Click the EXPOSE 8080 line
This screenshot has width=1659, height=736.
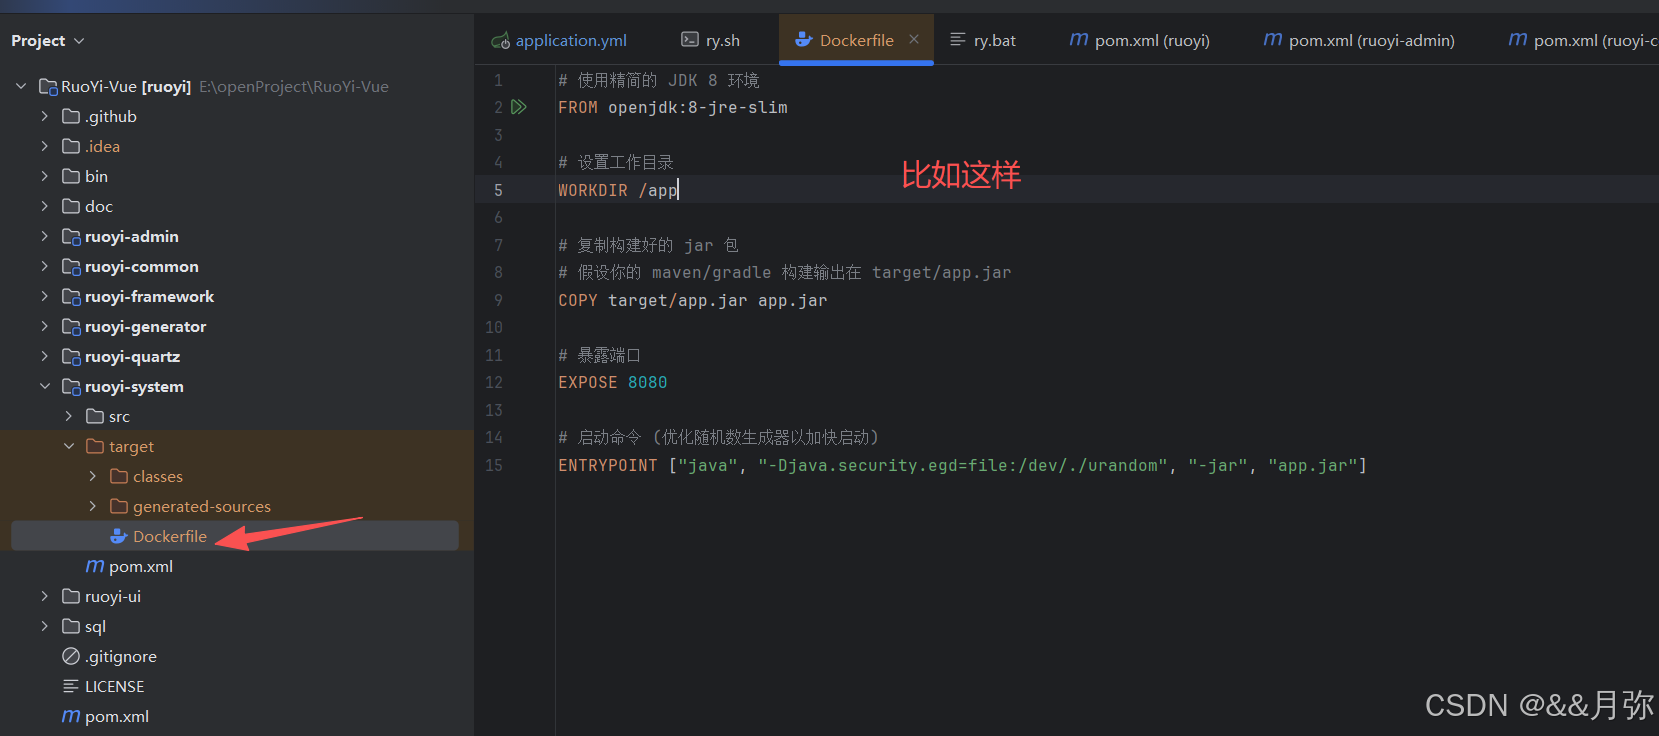click(613, 382)
